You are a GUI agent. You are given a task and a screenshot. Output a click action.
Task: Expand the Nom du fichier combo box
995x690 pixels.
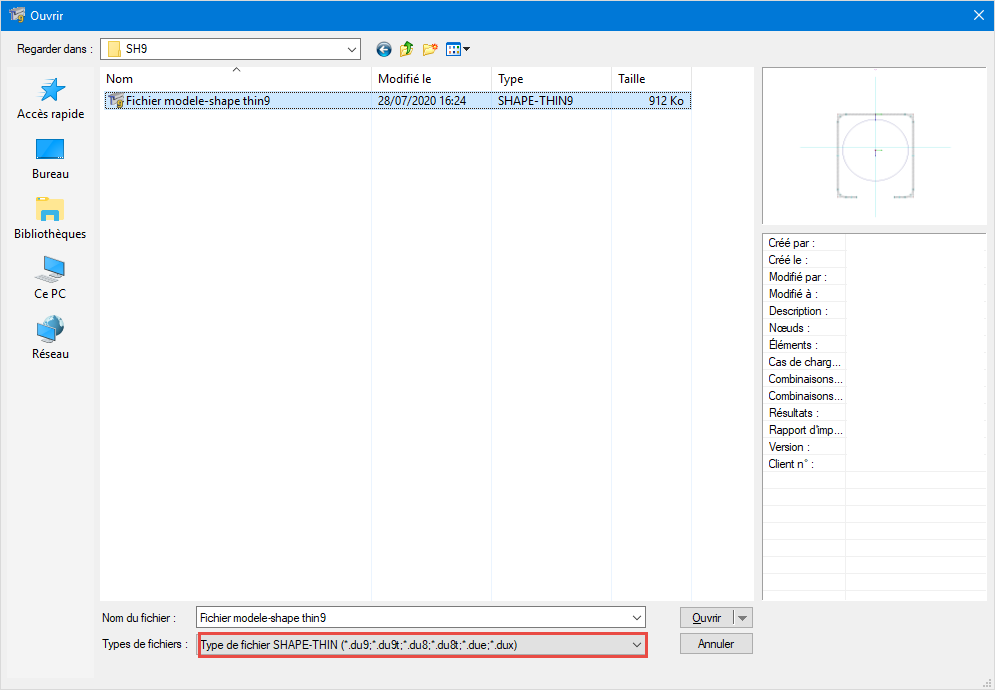click(x=637, y=617)
